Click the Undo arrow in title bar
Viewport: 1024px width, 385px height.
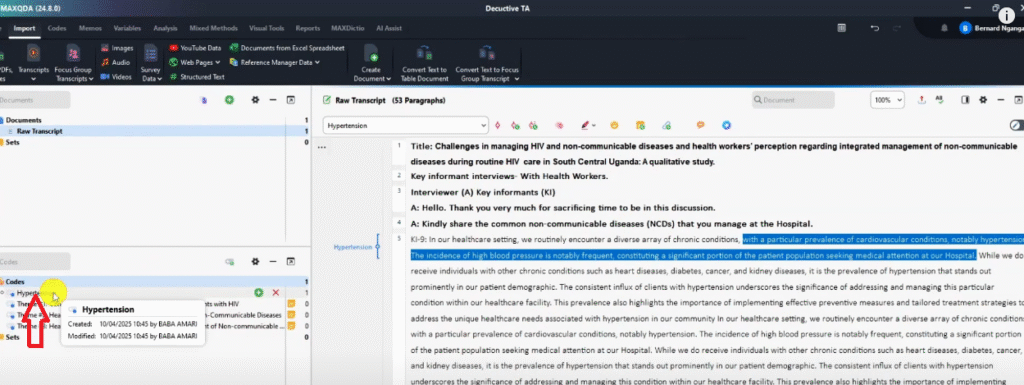tap(874, 28)
